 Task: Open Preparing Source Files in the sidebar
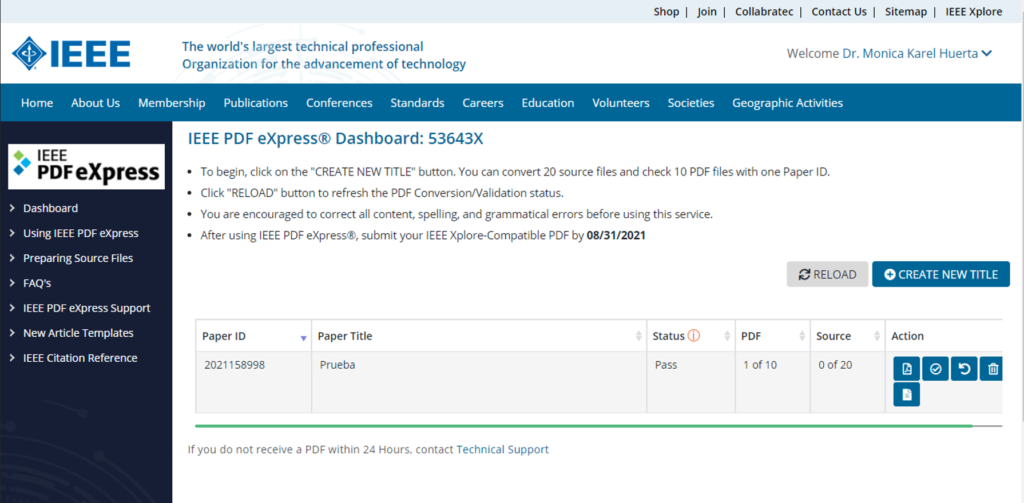pos(78,258)
